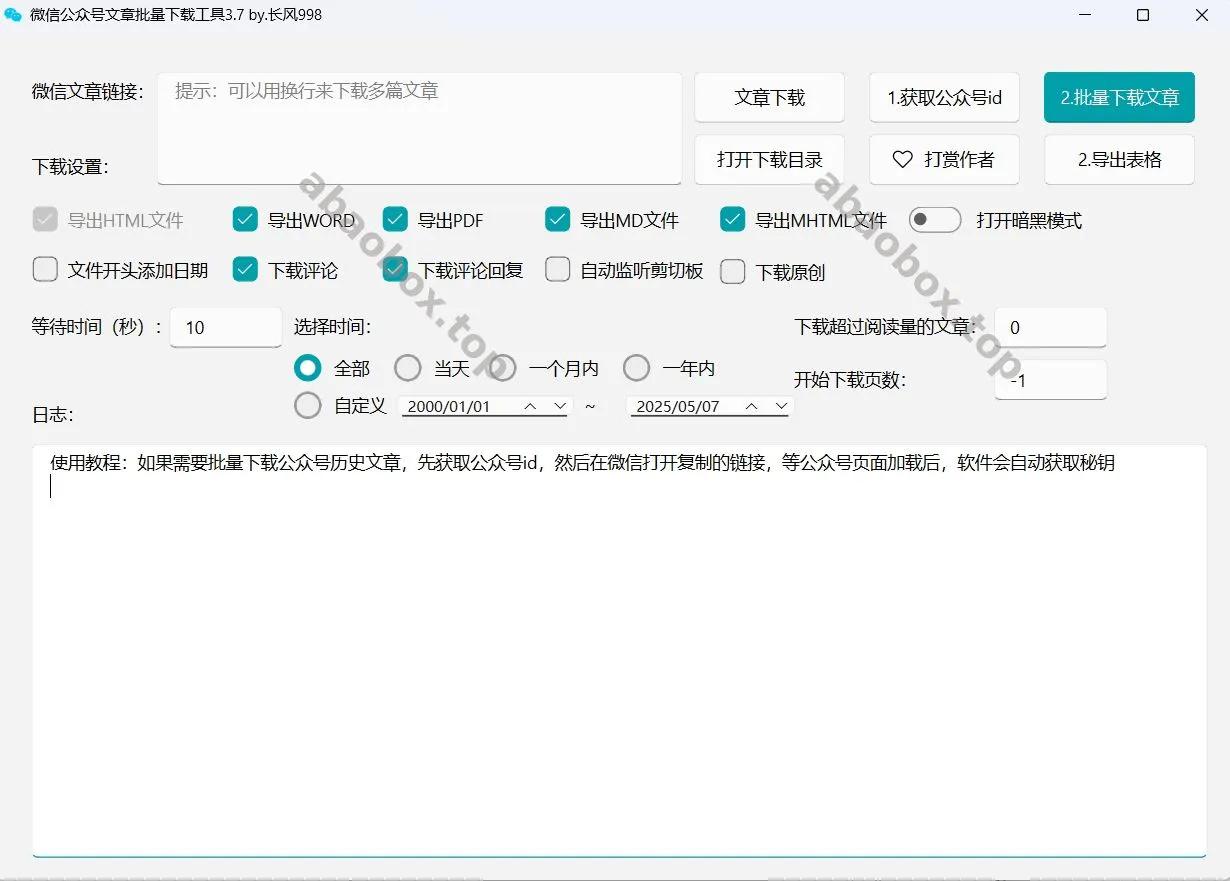This screenshot has width=1230, height=881.
Task: Click the 下载设置 label
Action: tap(70, 166)
